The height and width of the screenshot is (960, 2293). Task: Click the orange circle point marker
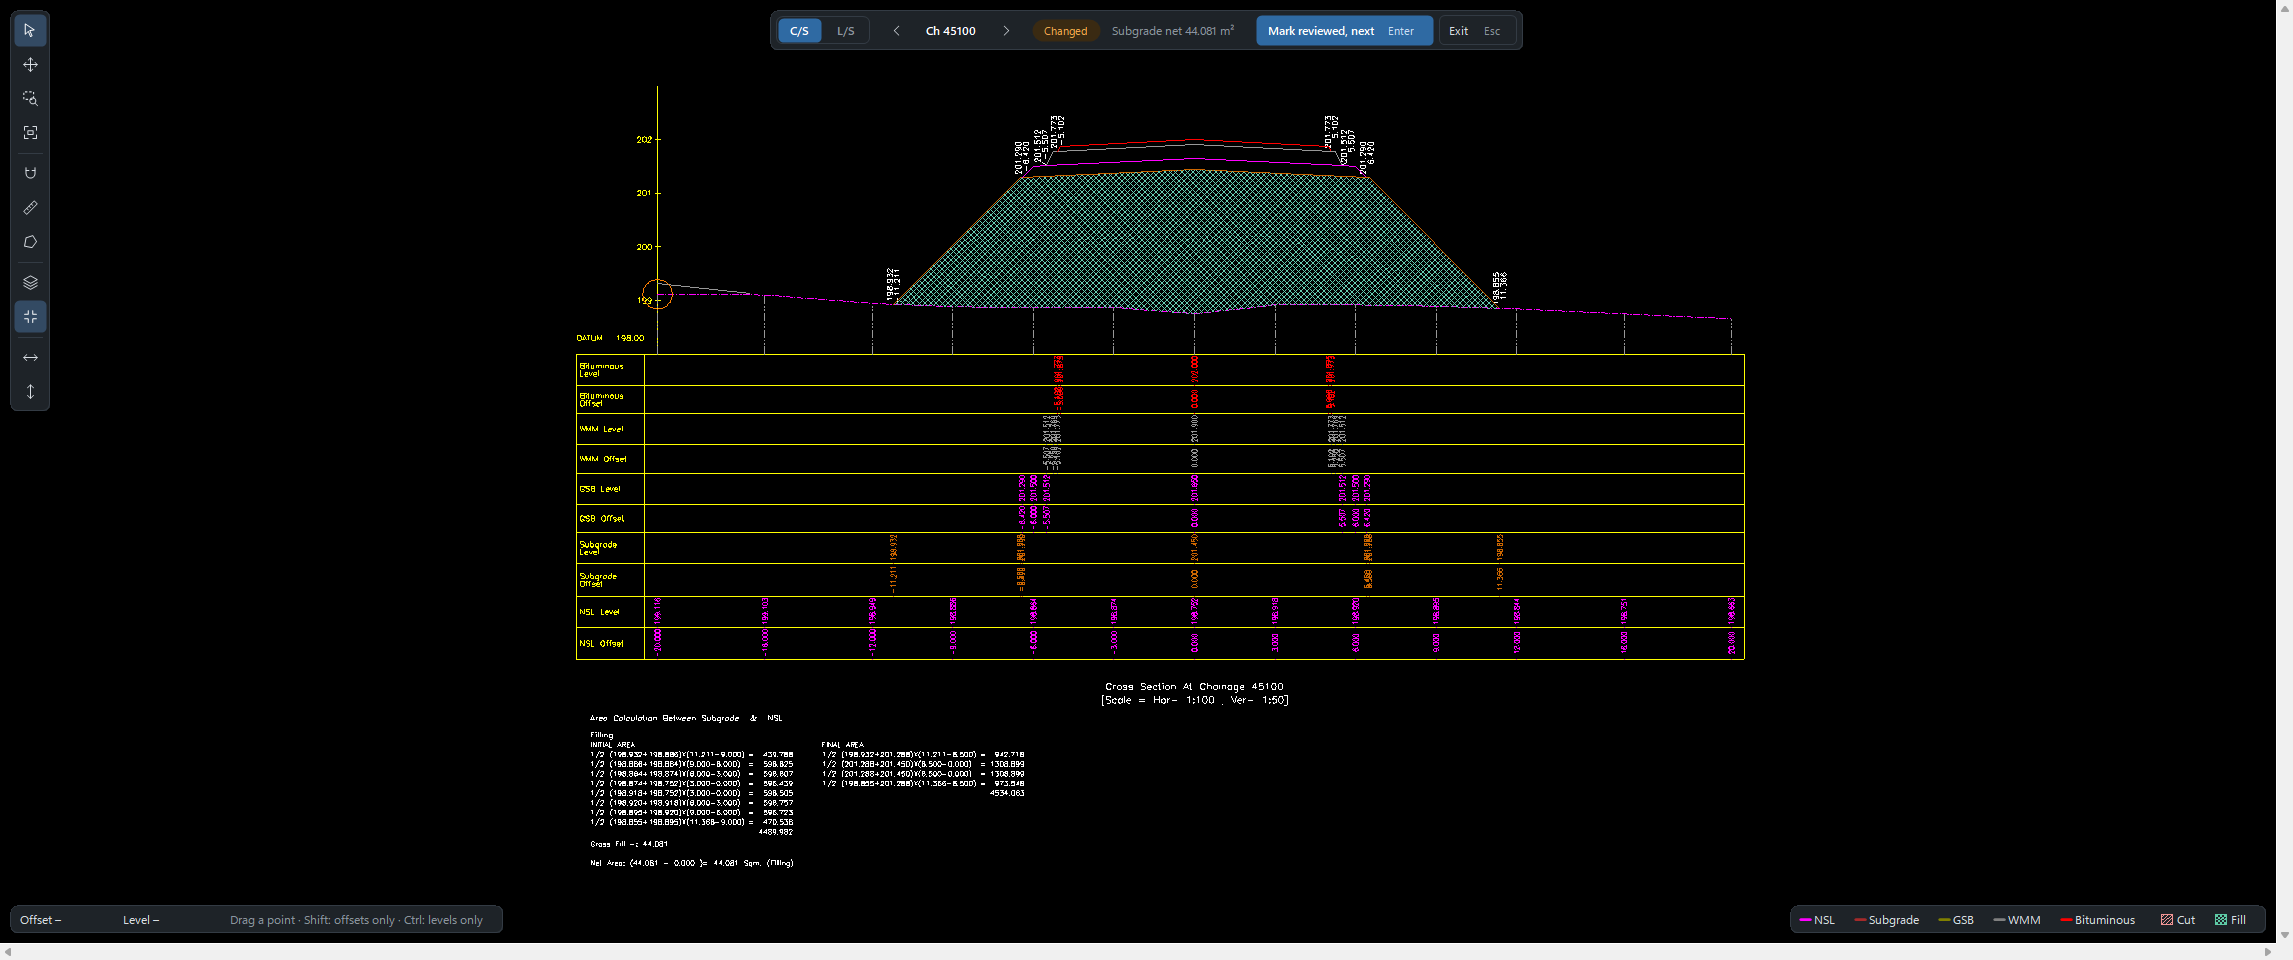click(657, 294)
